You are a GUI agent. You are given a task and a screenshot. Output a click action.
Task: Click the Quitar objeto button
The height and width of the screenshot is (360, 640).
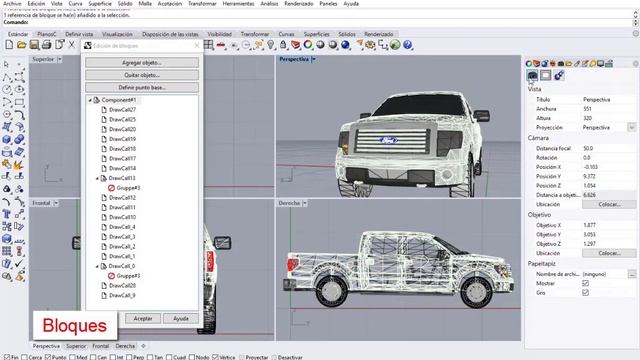tap(142, 75)
